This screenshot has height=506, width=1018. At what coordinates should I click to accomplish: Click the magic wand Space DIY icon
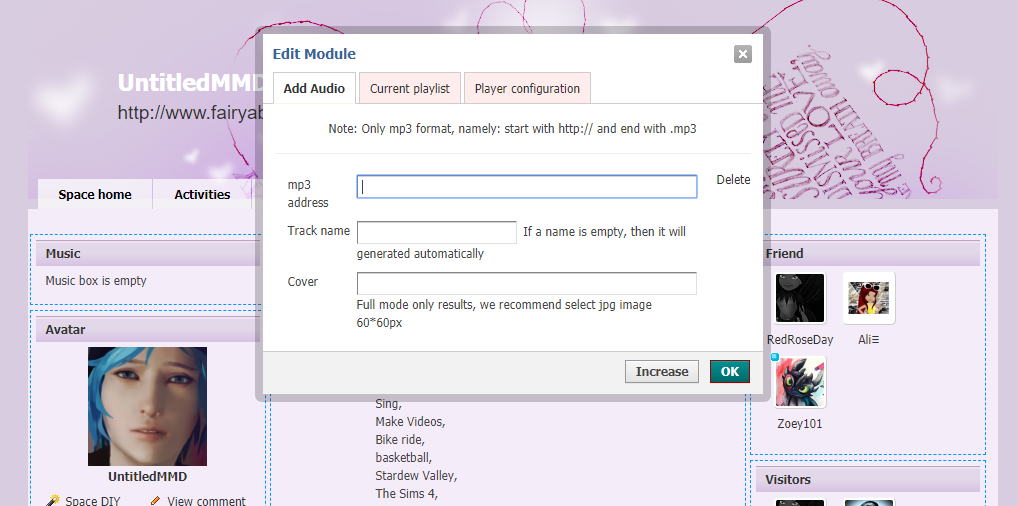[x=53, y=500]
